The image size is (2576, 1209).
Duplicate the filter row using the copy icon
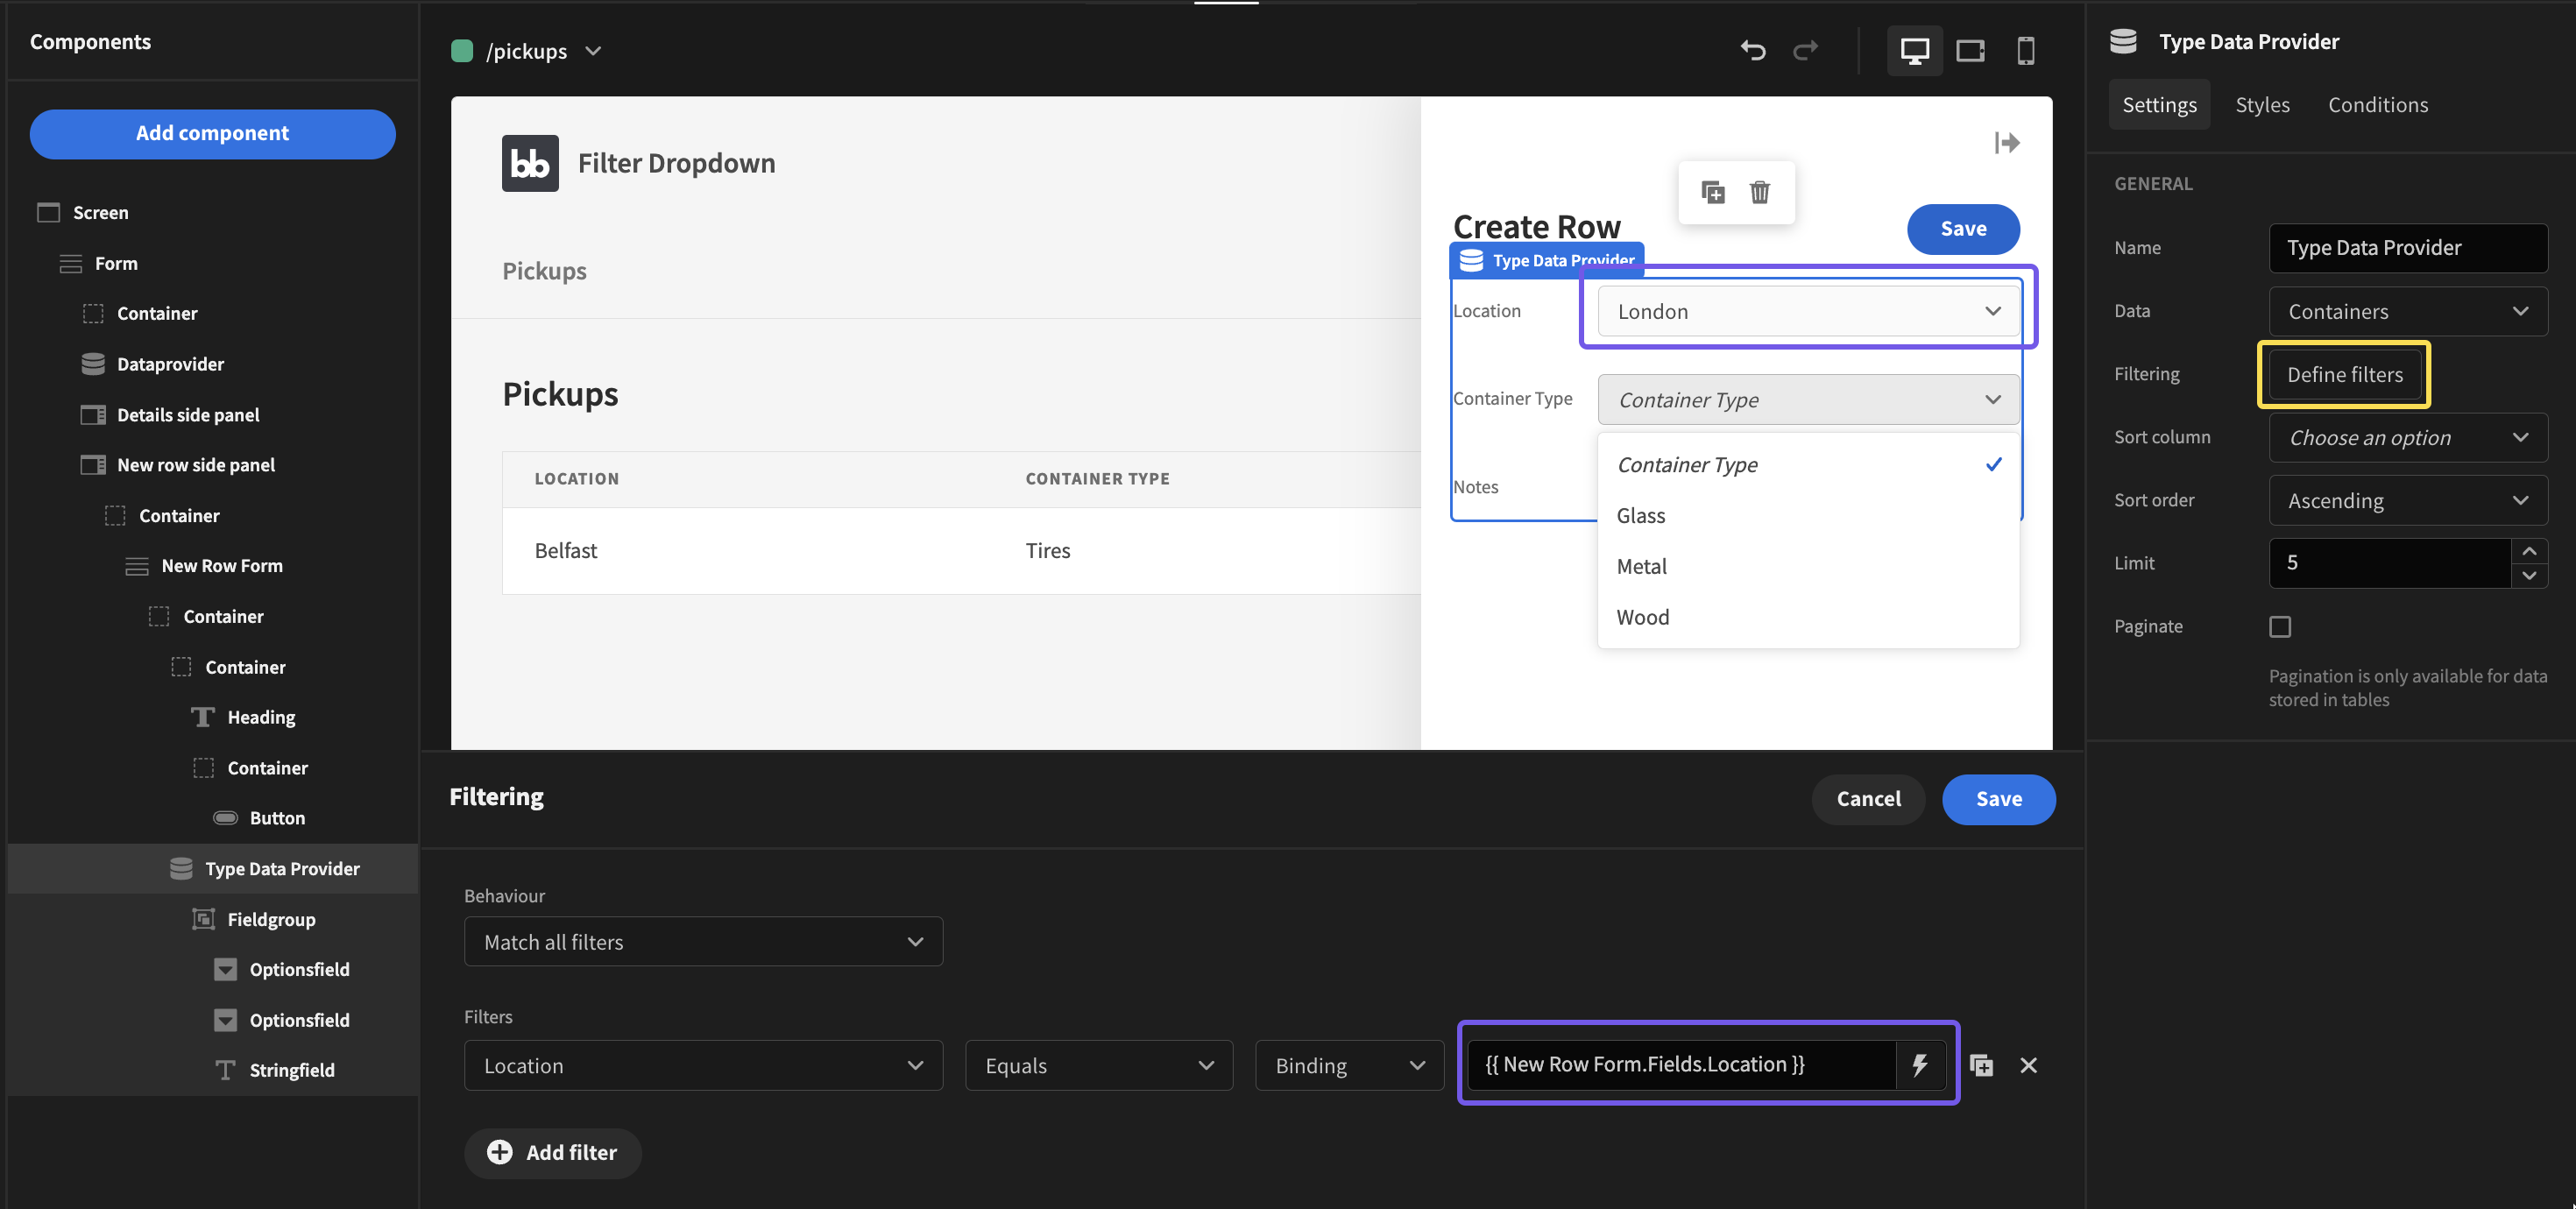tap(1981, 1065)
